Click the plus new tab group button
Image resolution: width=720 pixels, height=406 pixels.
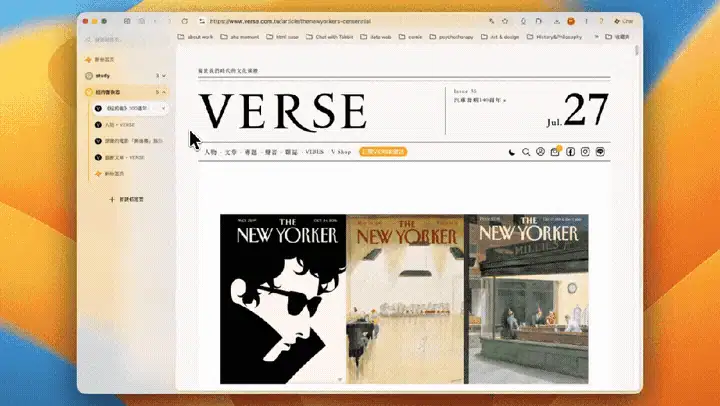click(126, 199)
